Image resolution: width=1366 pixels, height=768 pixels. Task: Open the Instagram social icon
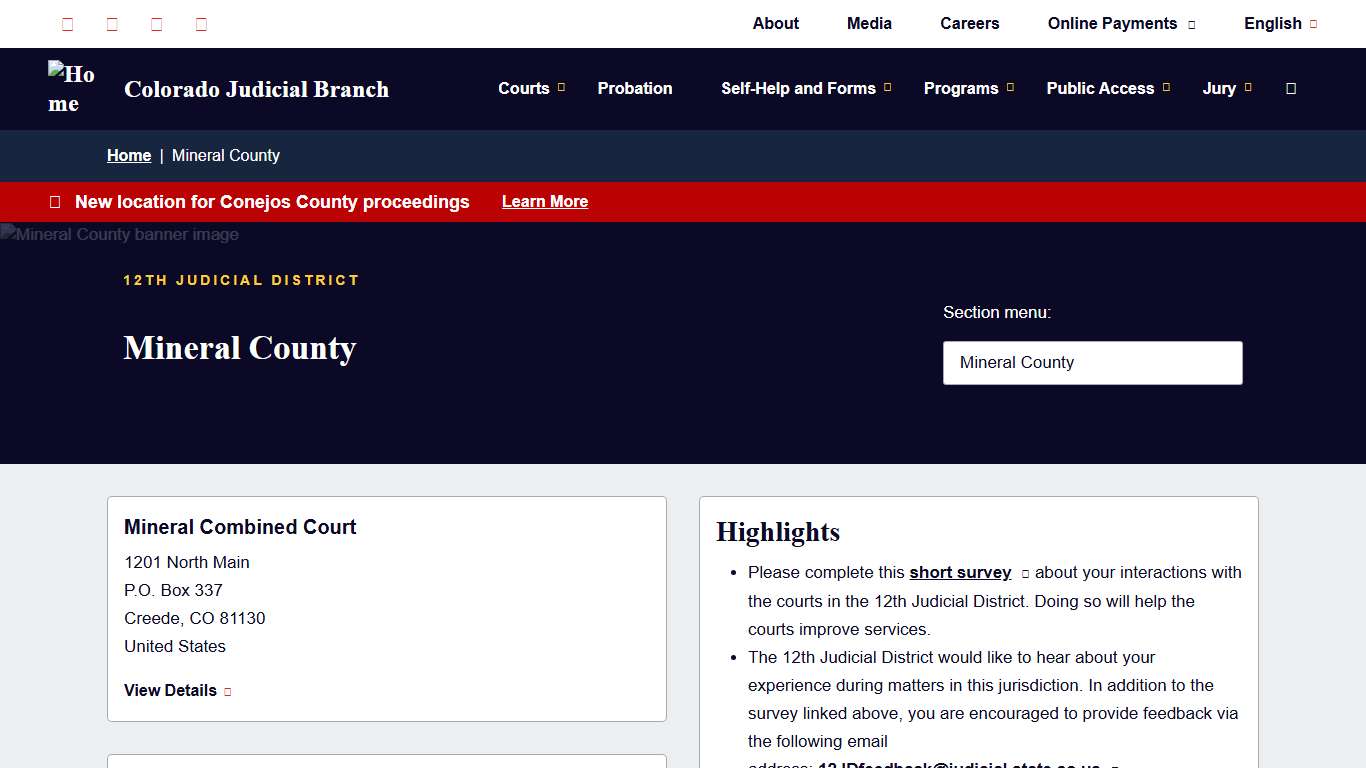coord(200,24)
